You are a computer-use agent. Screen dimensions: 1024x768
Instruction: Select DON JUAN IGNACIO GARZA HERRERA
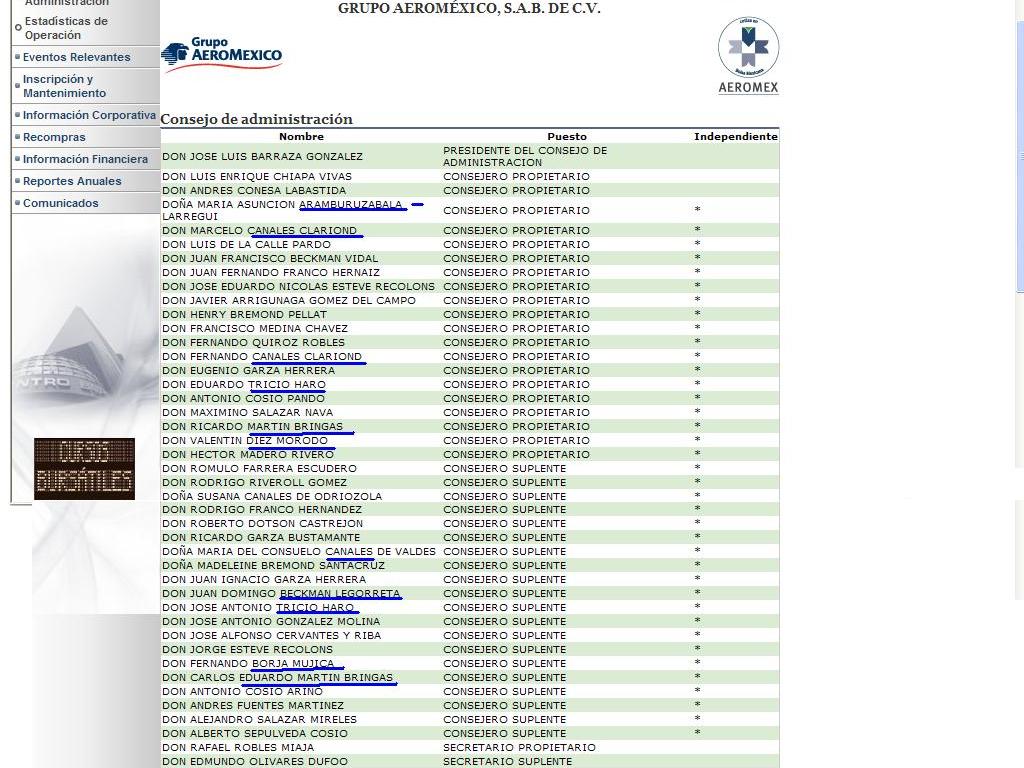point(264,580)
